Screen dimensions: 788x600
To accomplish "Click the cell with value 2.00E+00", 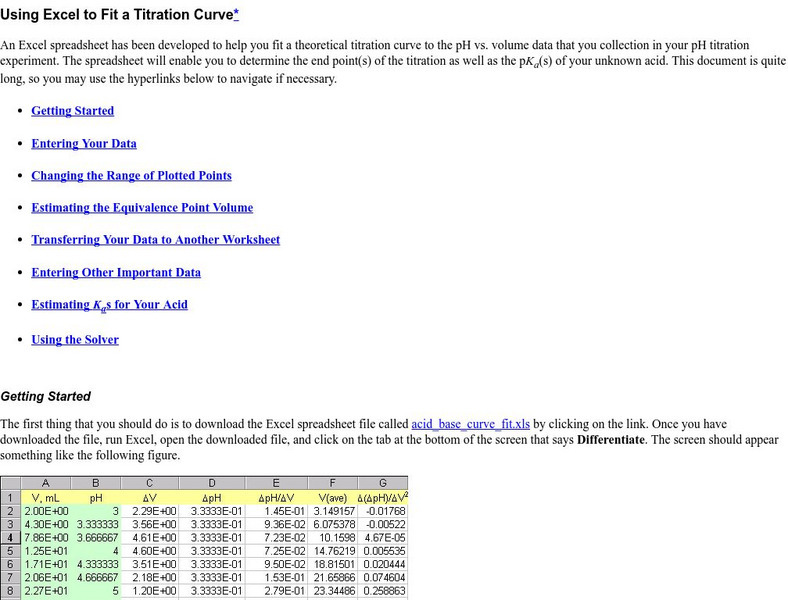I will 46,511.
